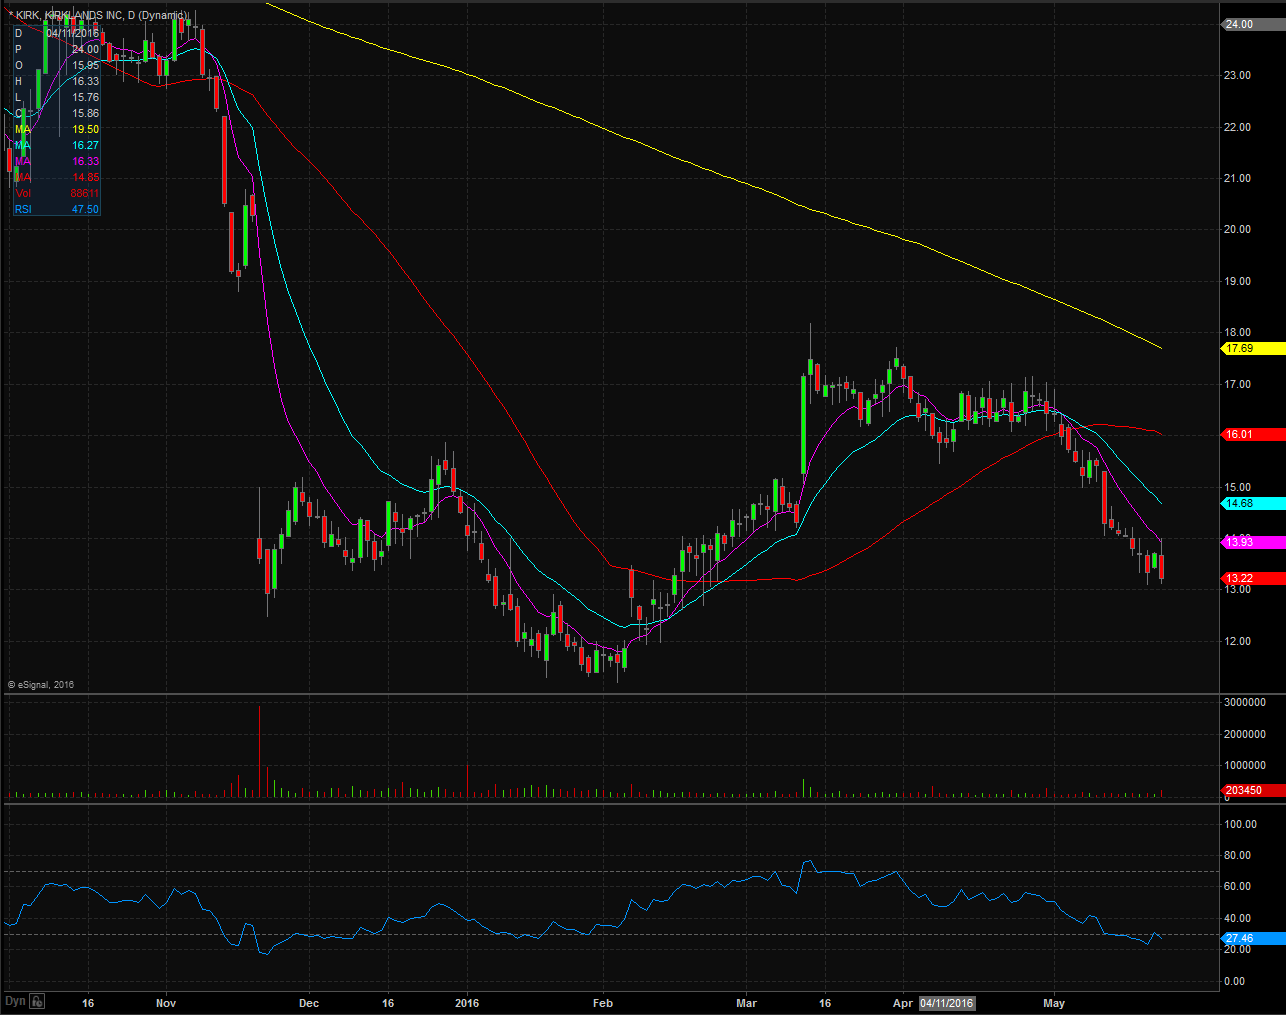The width and height of the screenshot is (1286, 1015).
Task: Click the magenta 13.93 moving average price tag
Action: 1254,542
